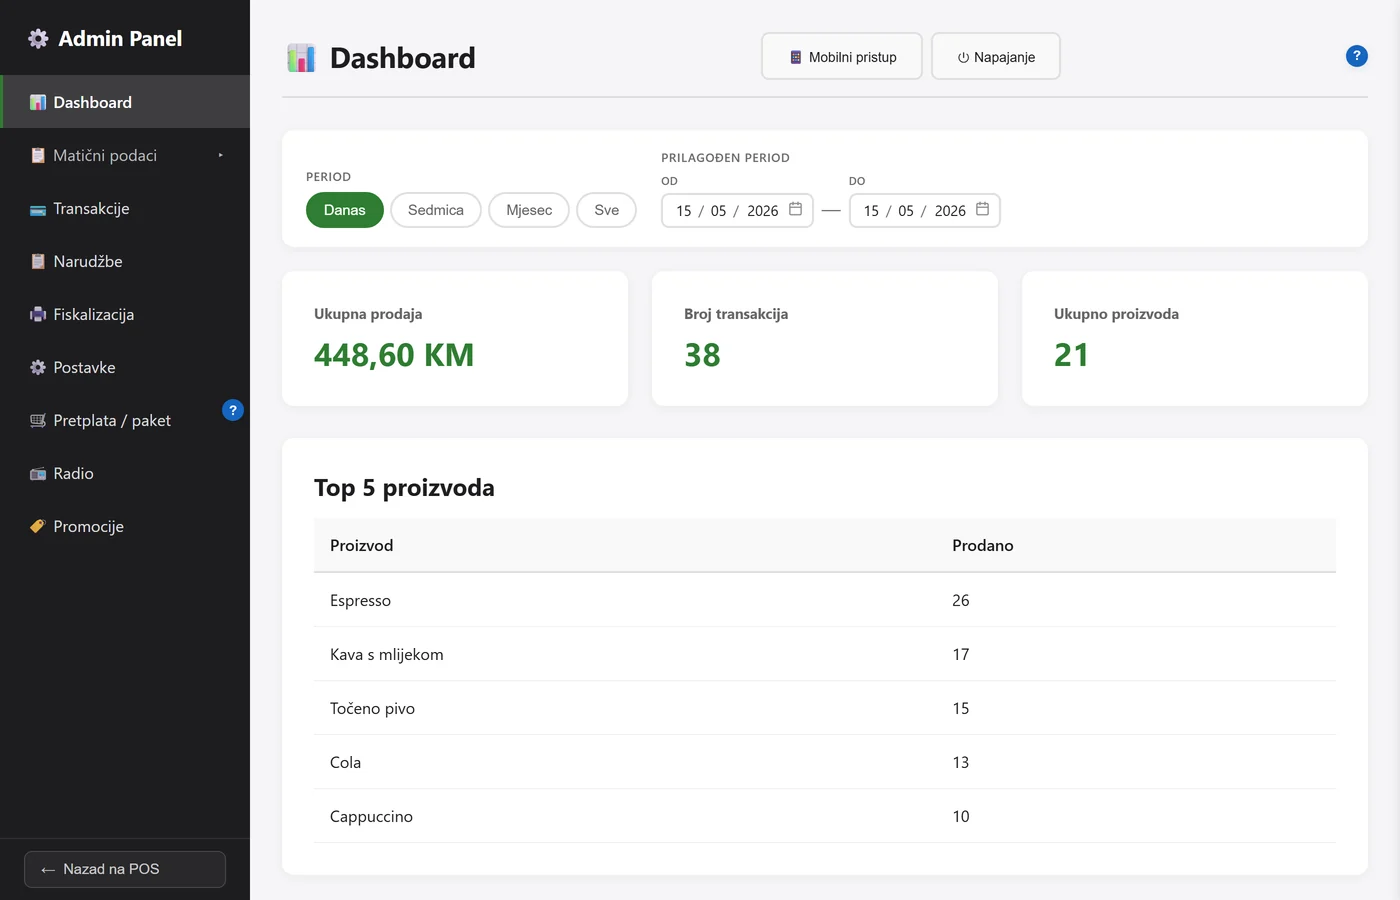Screen dimensions: 1400x900
Task: Click the Kava s mlijekom row
Action: point(825,654)
